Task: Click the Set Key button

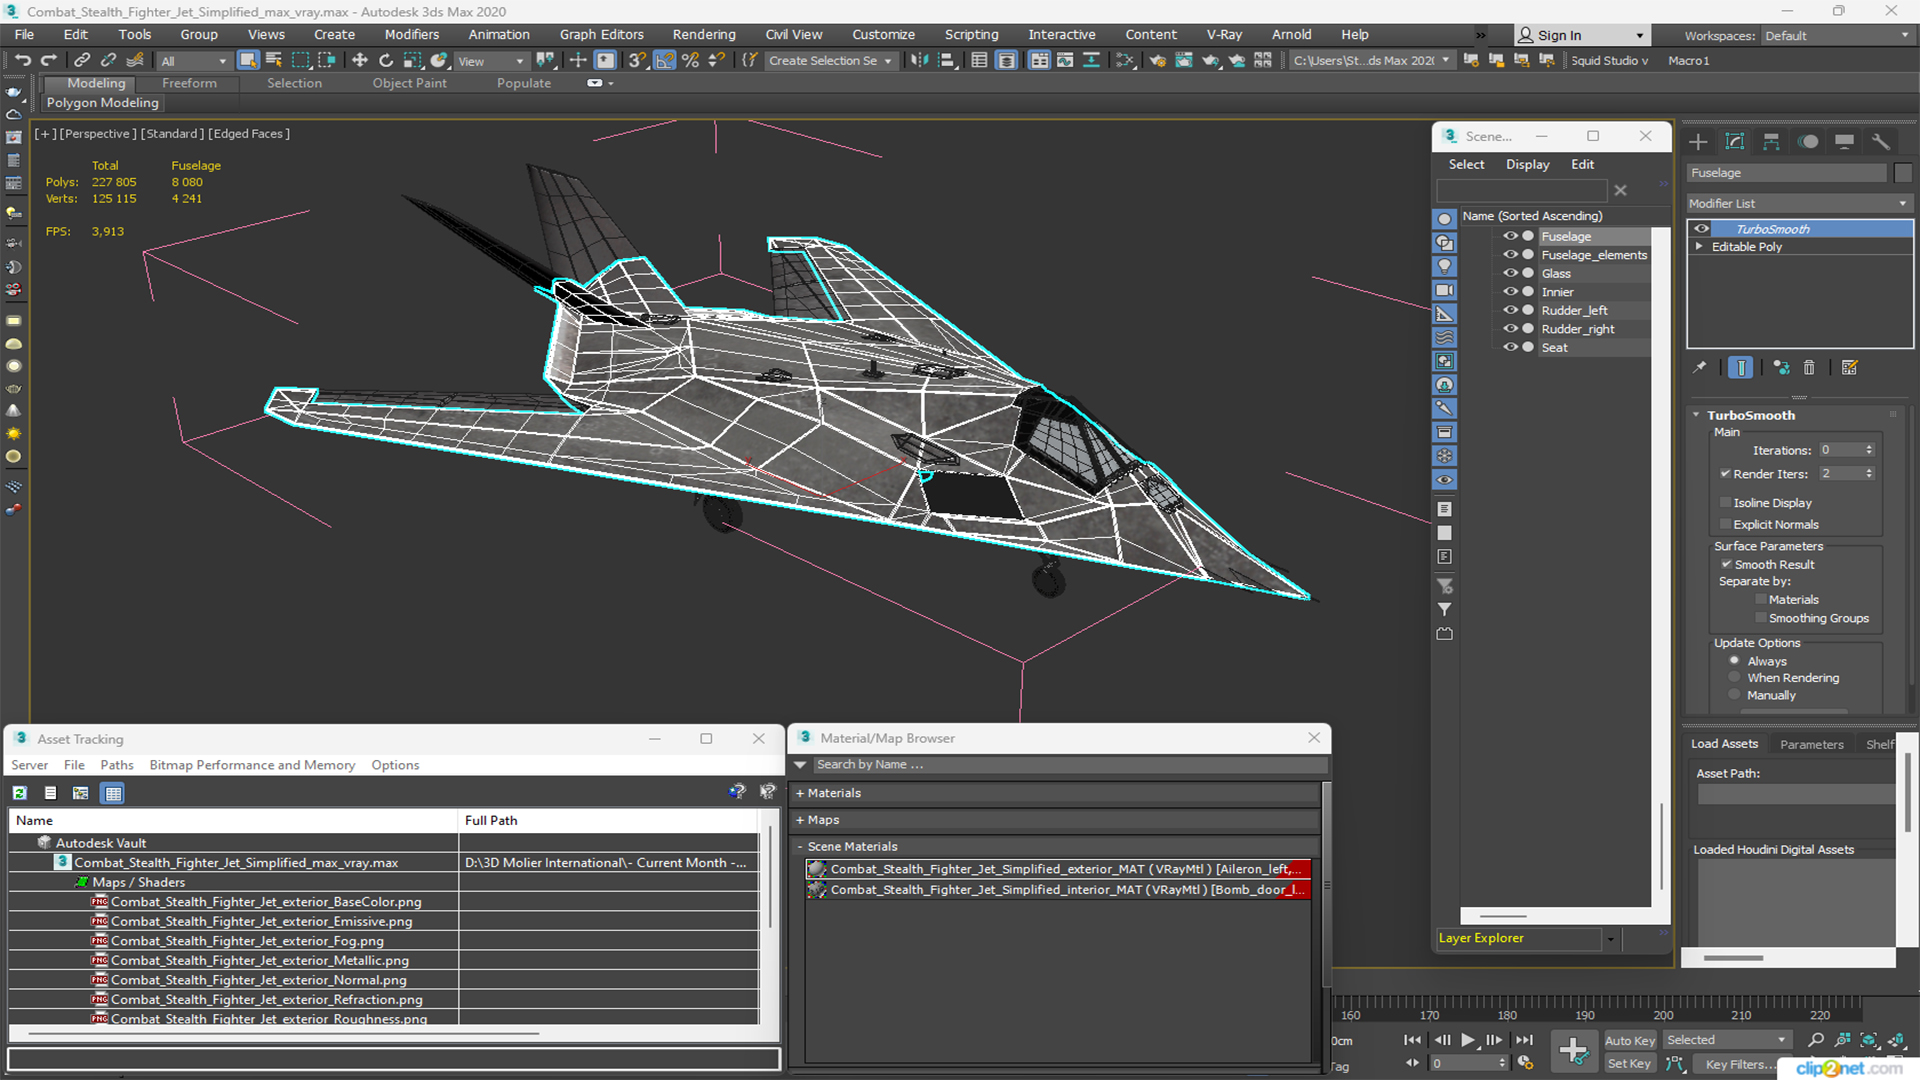Action: [x=1629, y=1064]
